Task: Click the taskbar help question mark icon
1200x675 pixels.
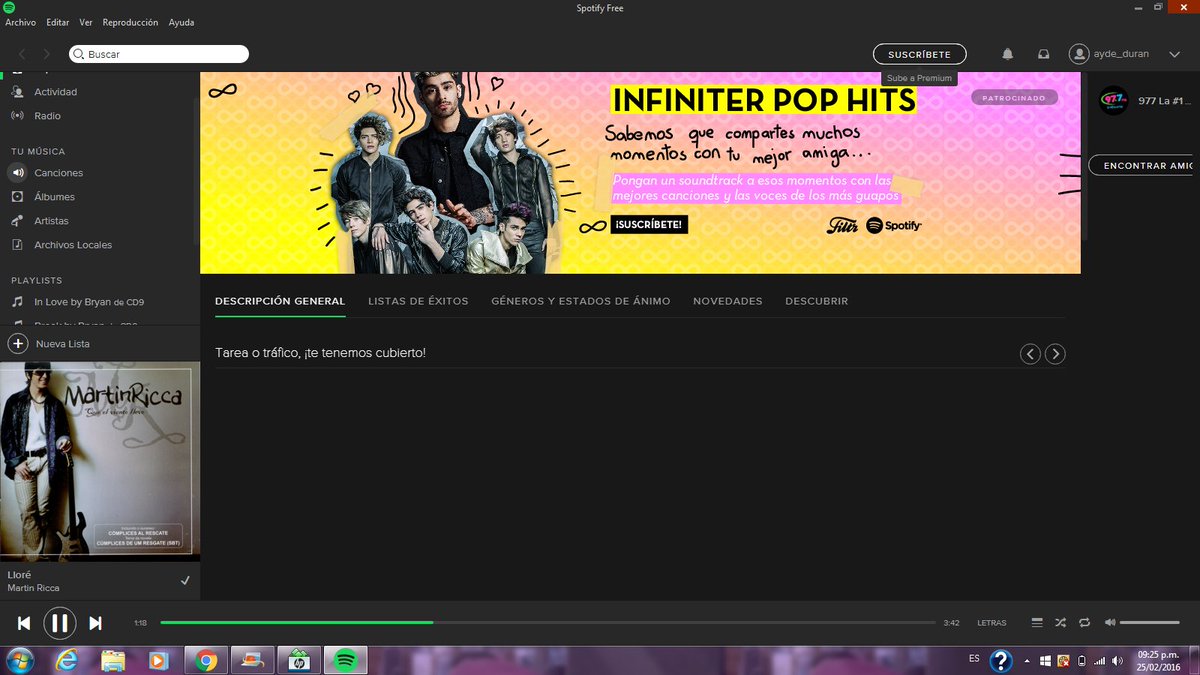Action: (x=1001, y=660)
